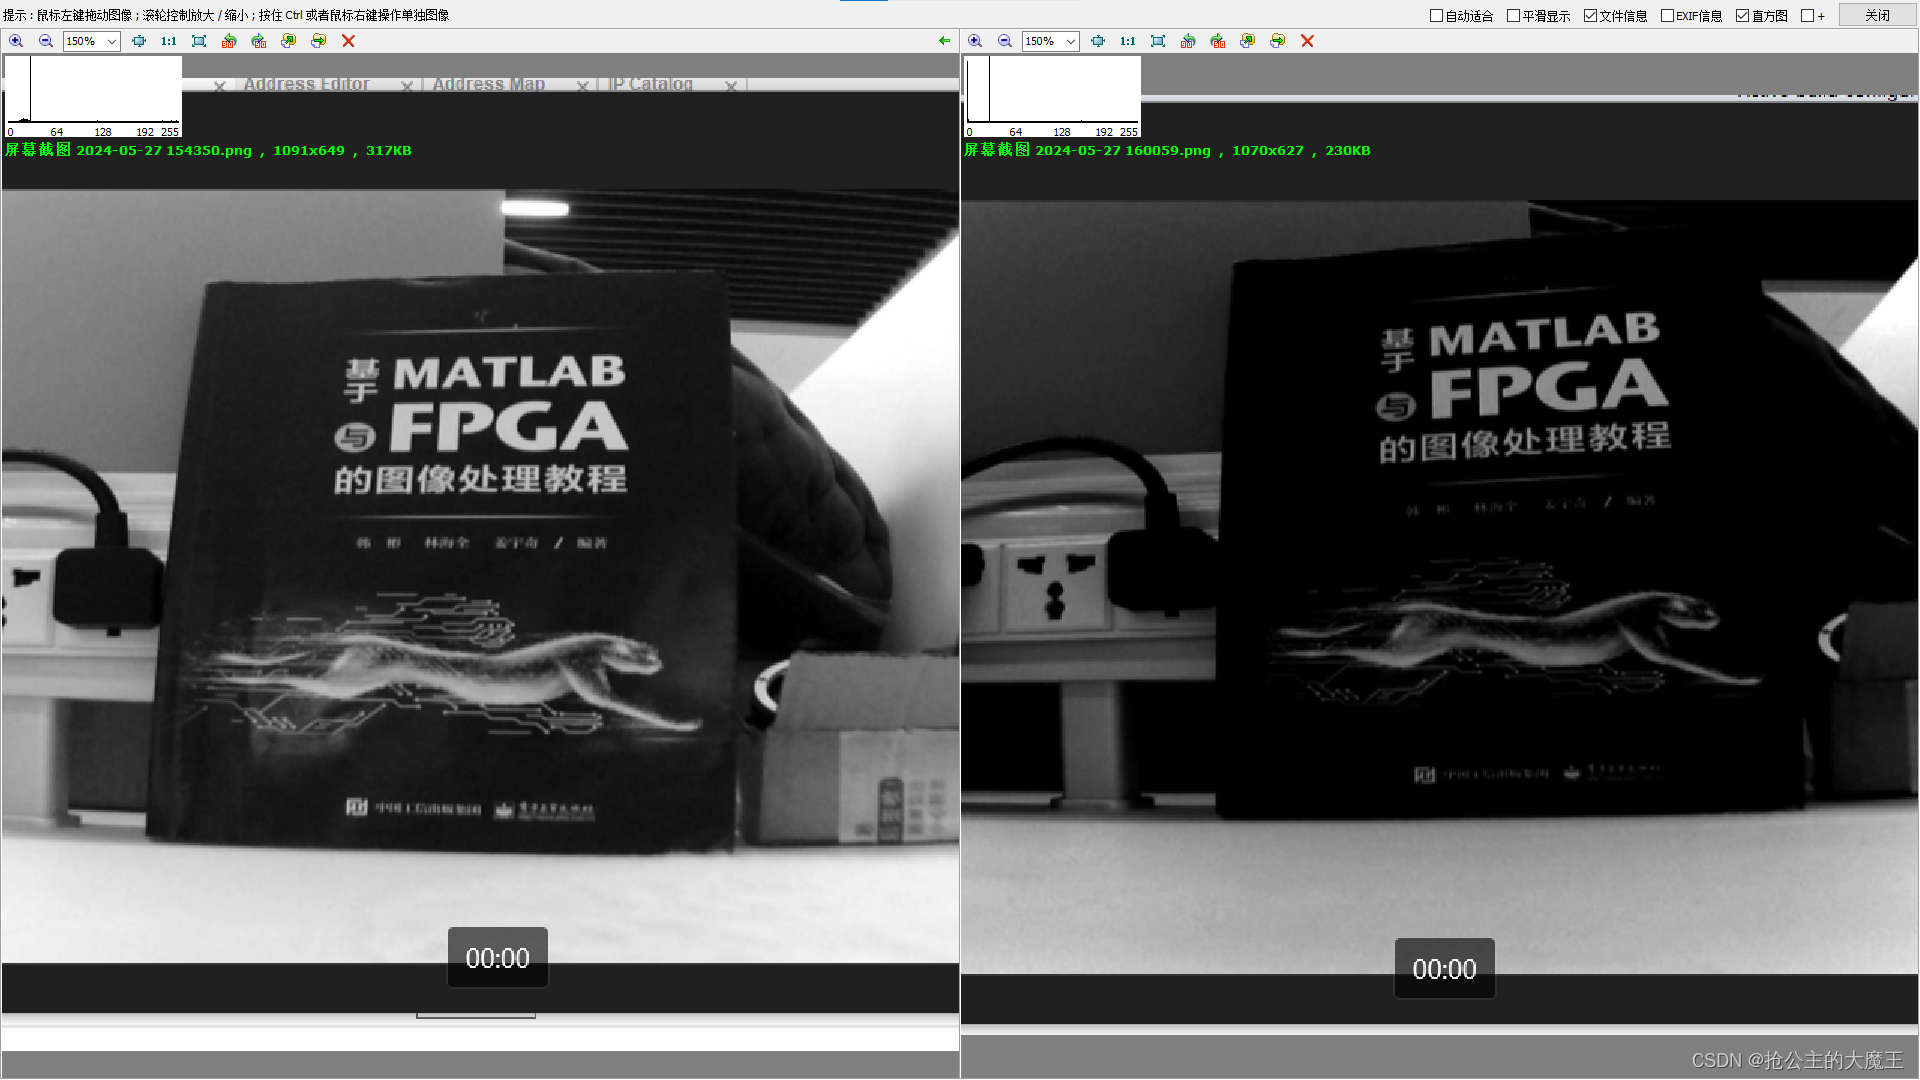The image size is (1920, 1080).
Task: Open the left pane 150% zoom dropdown
Action: pos(112,41)
